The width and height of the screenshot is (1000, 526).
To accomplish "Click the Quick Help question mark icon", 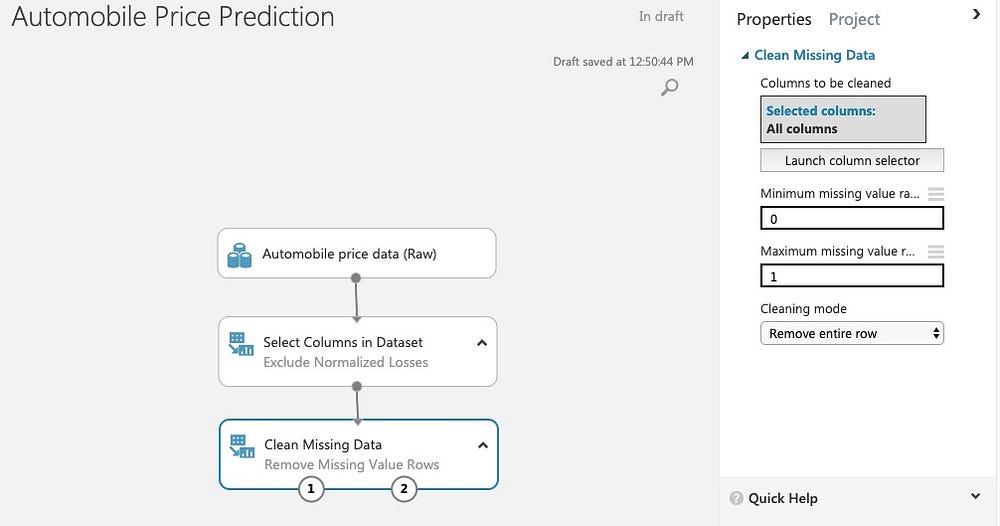I will pos(736,498).
